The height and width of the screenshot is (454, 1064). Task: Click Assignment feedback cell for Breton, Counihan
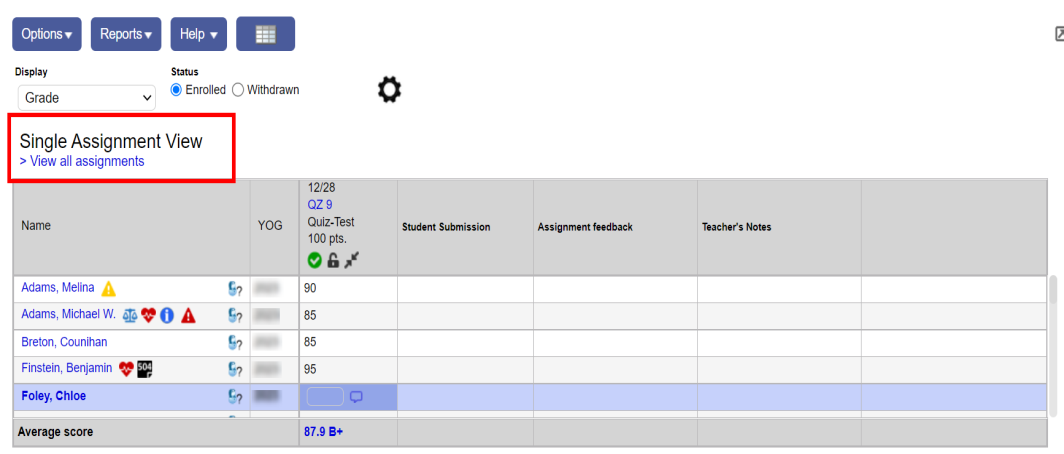[x=615, y=343]
